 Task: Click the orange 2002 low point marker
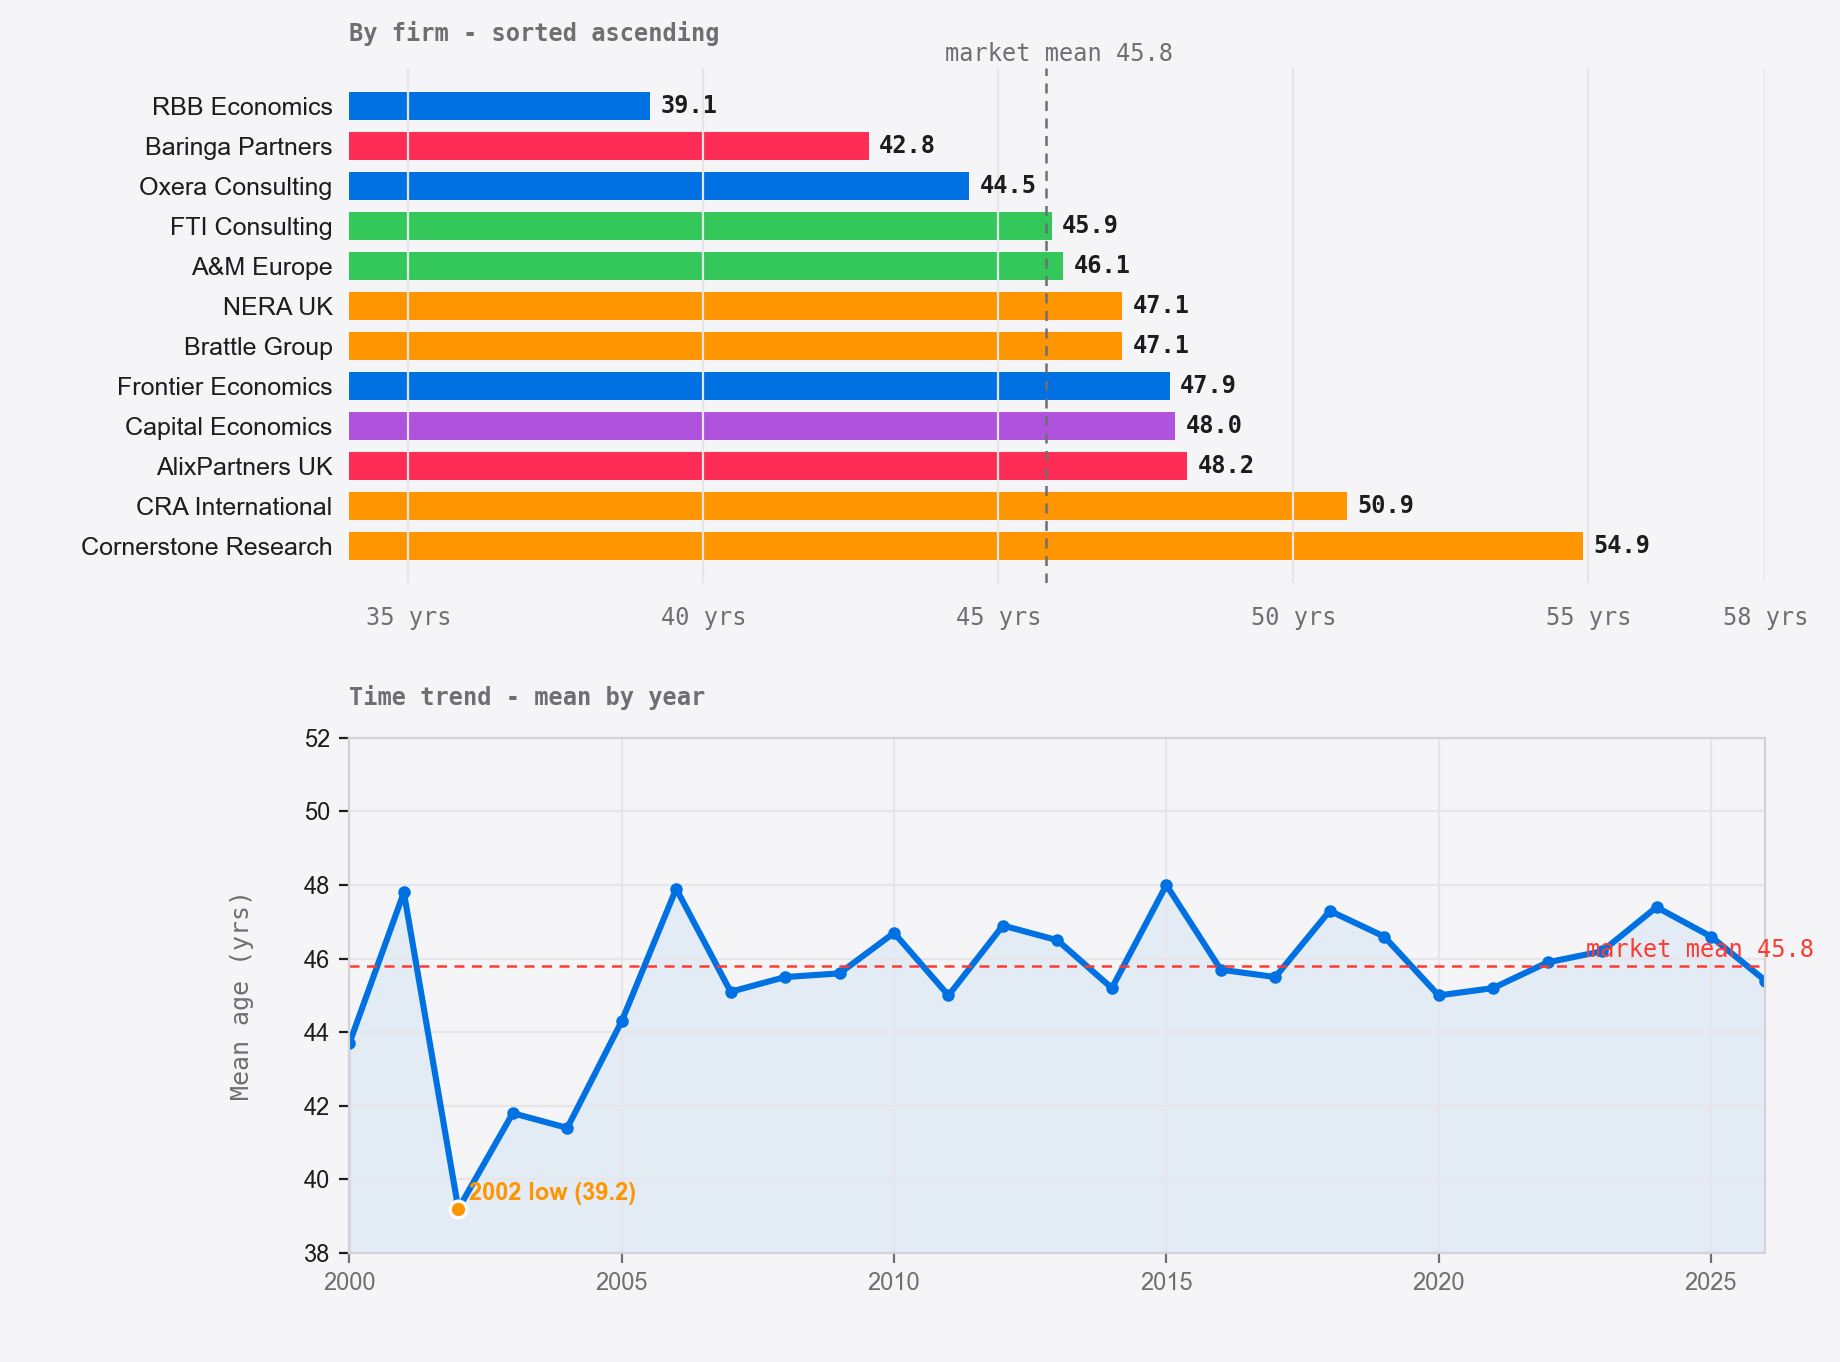458,1209
